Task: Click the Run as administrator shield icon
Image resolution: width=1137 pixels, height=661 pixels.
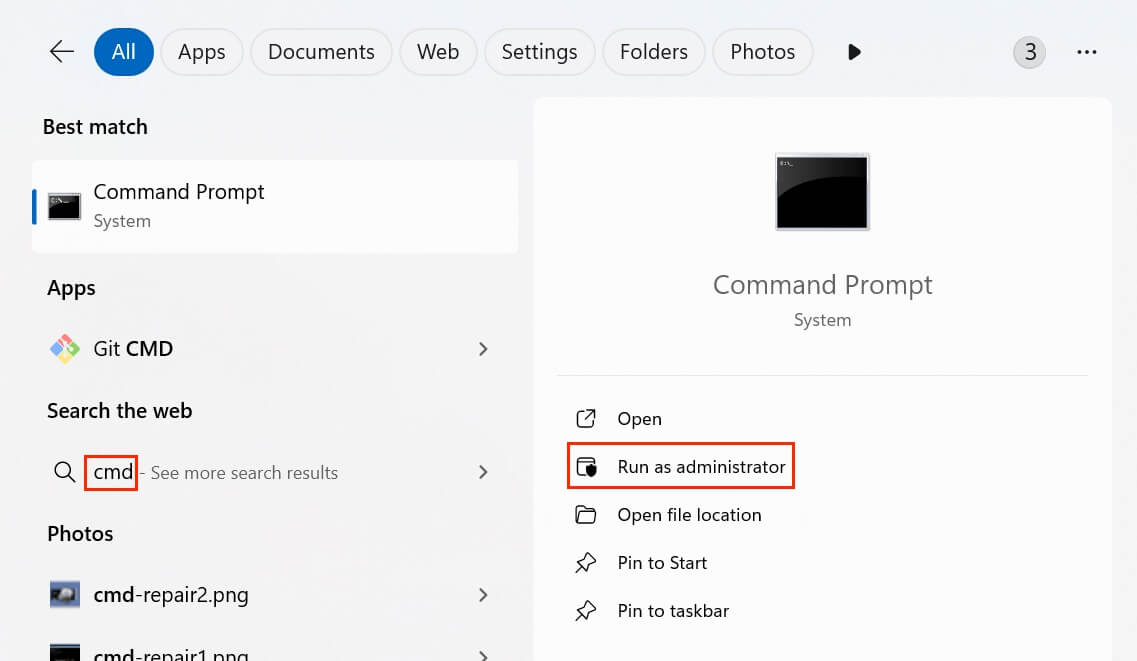Action: (587, 466)
